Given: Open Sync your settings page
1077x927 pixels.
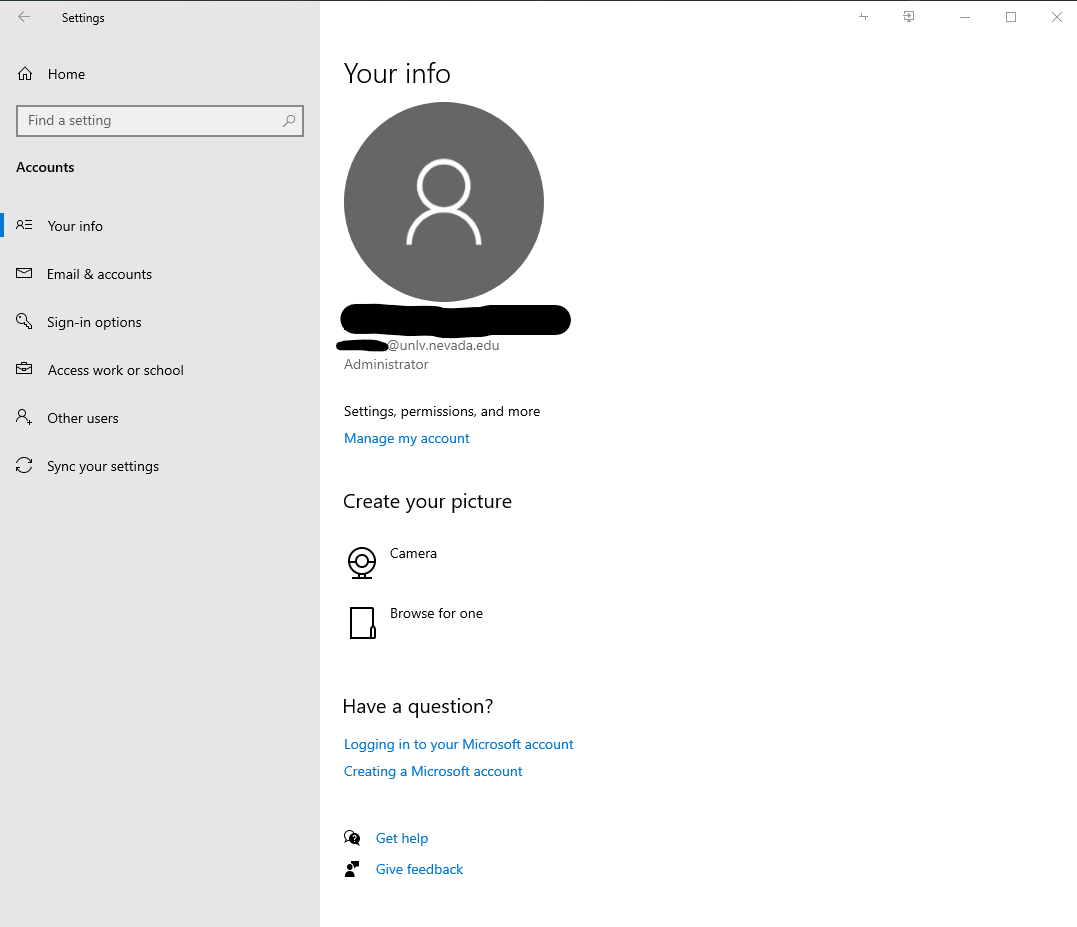Looking at the screenshot, I should [x=103, y=466].
